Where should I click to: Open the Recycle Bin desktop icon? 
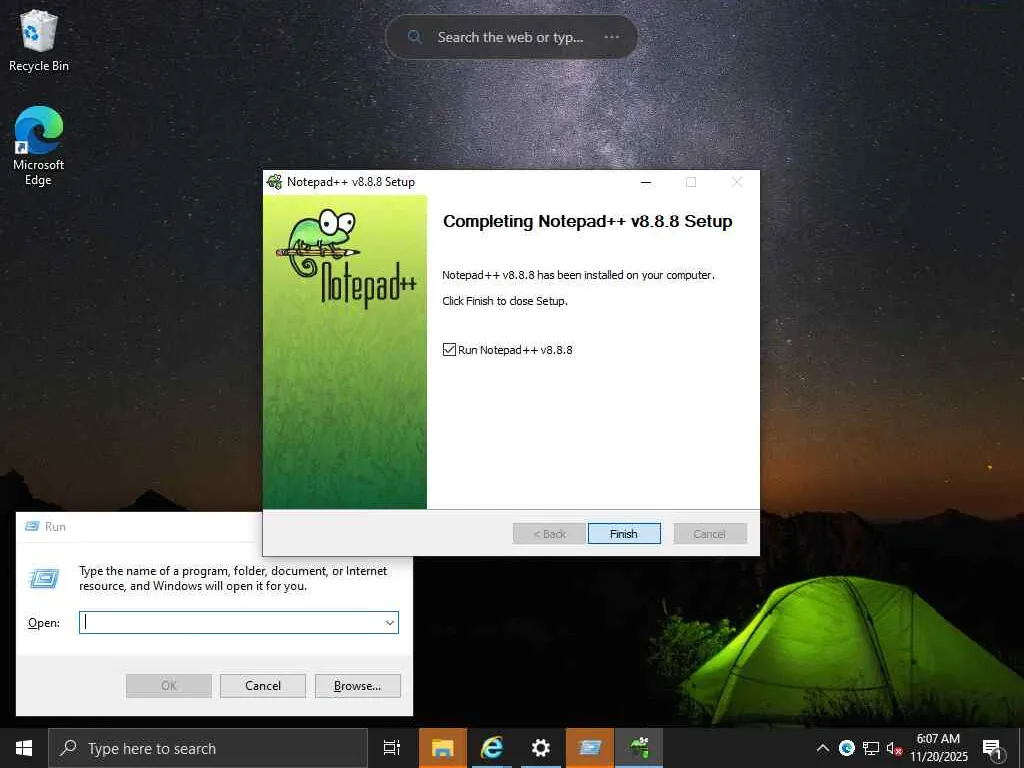click(x=39, y=40)
